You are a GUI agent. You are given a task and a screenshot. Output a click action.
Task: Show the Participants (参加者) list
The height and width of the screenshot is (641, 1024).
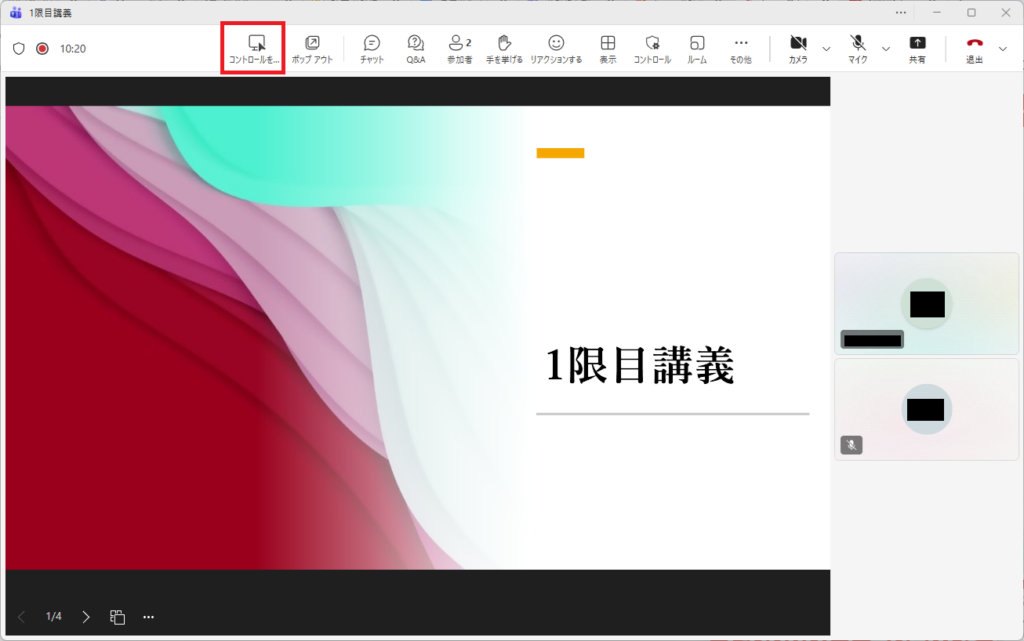[459, 48]
